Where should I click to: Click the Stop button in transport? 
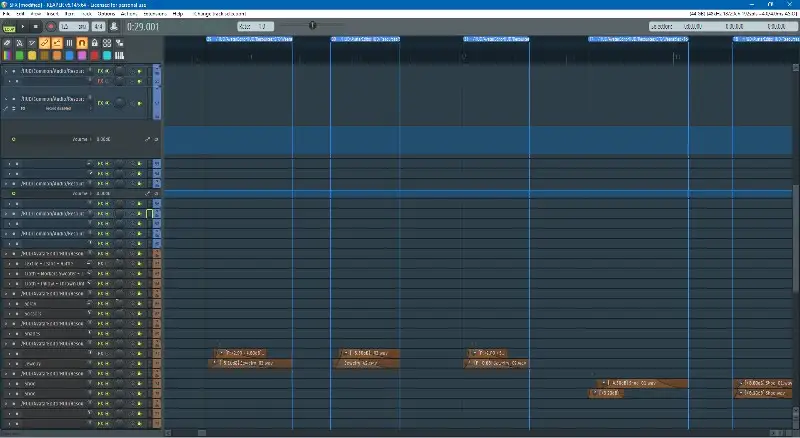point(37,26)
